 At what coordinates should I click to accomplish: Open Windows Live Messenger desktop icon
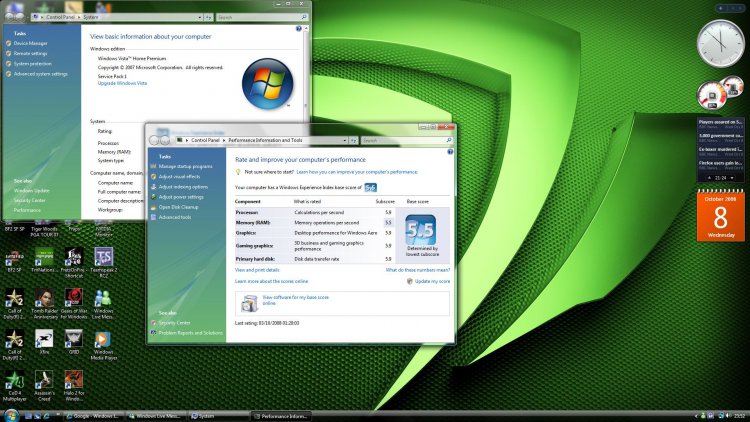pyautogui.click(x=103, y=304)
